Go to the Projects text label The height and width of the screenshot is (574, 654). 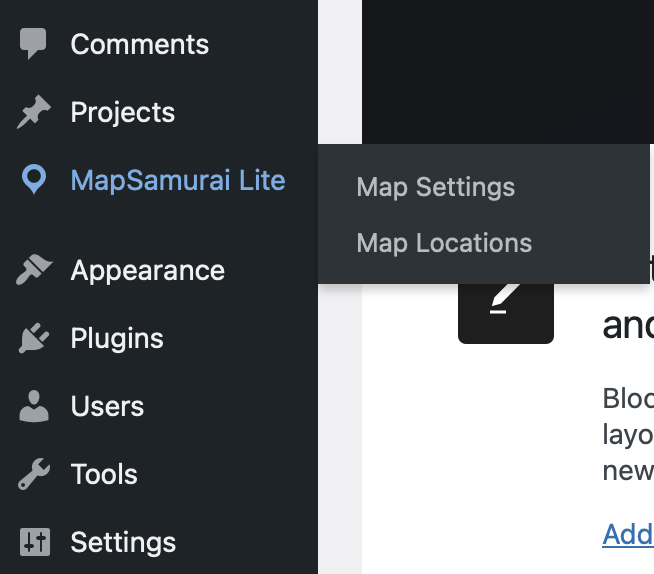click(x=123, y=113)
